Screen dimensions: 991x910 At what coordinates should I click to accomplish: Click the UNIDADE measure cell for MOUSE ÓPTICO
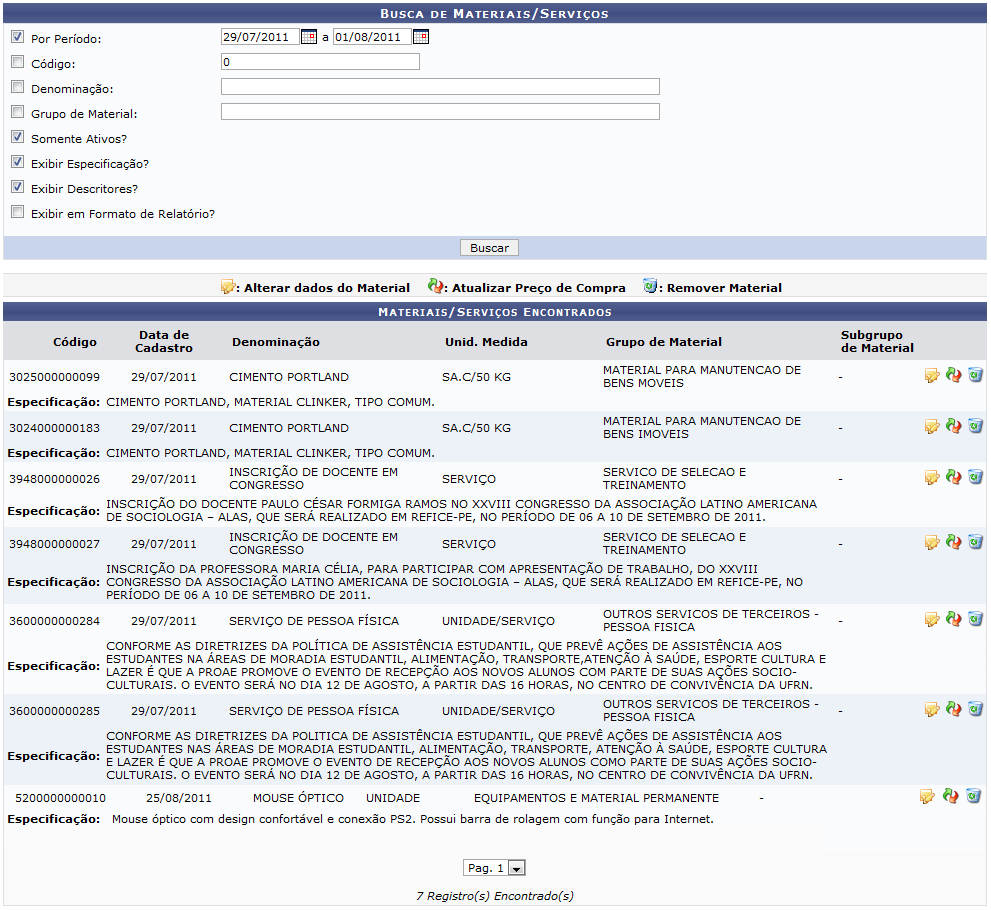[393, 798]
